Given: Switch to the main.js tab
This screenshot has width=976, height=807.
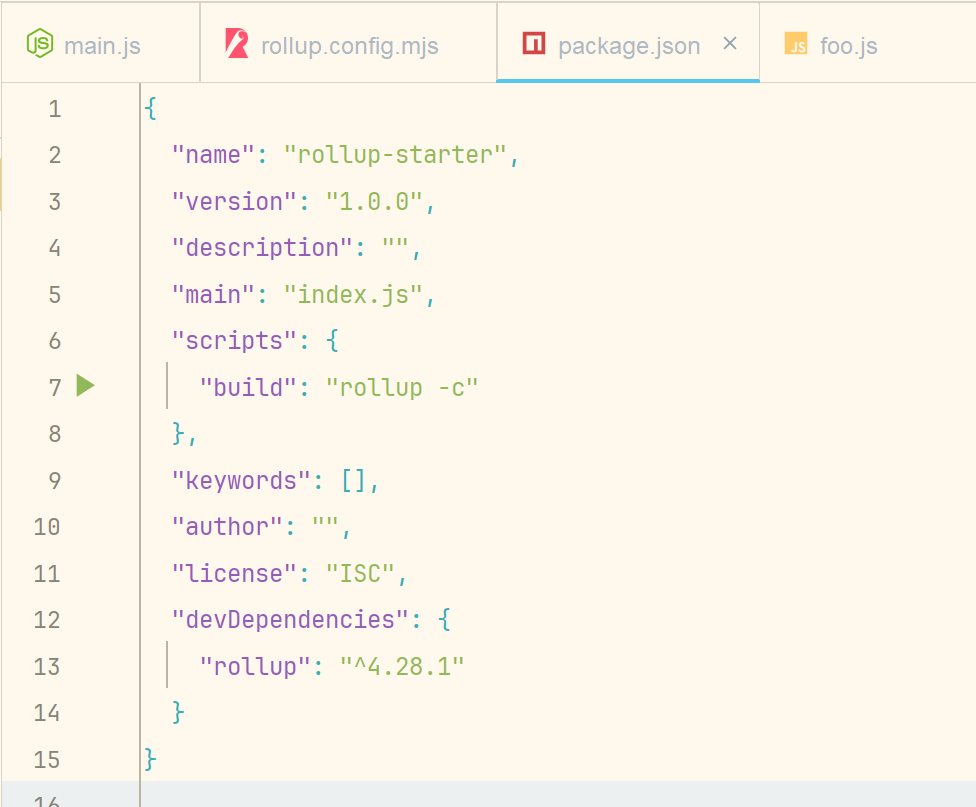Looking at the screenshot, I should (101, 44).
